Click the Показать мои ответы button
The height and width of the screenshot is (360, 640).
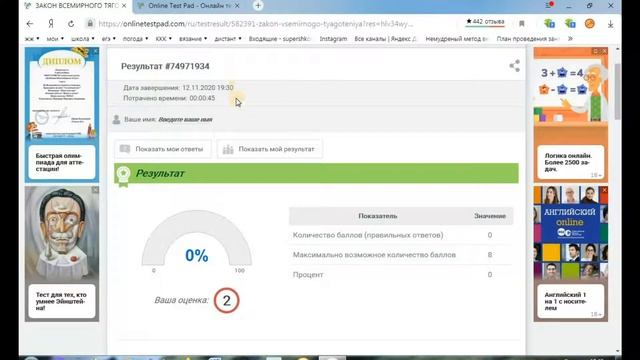pos(163,149)
